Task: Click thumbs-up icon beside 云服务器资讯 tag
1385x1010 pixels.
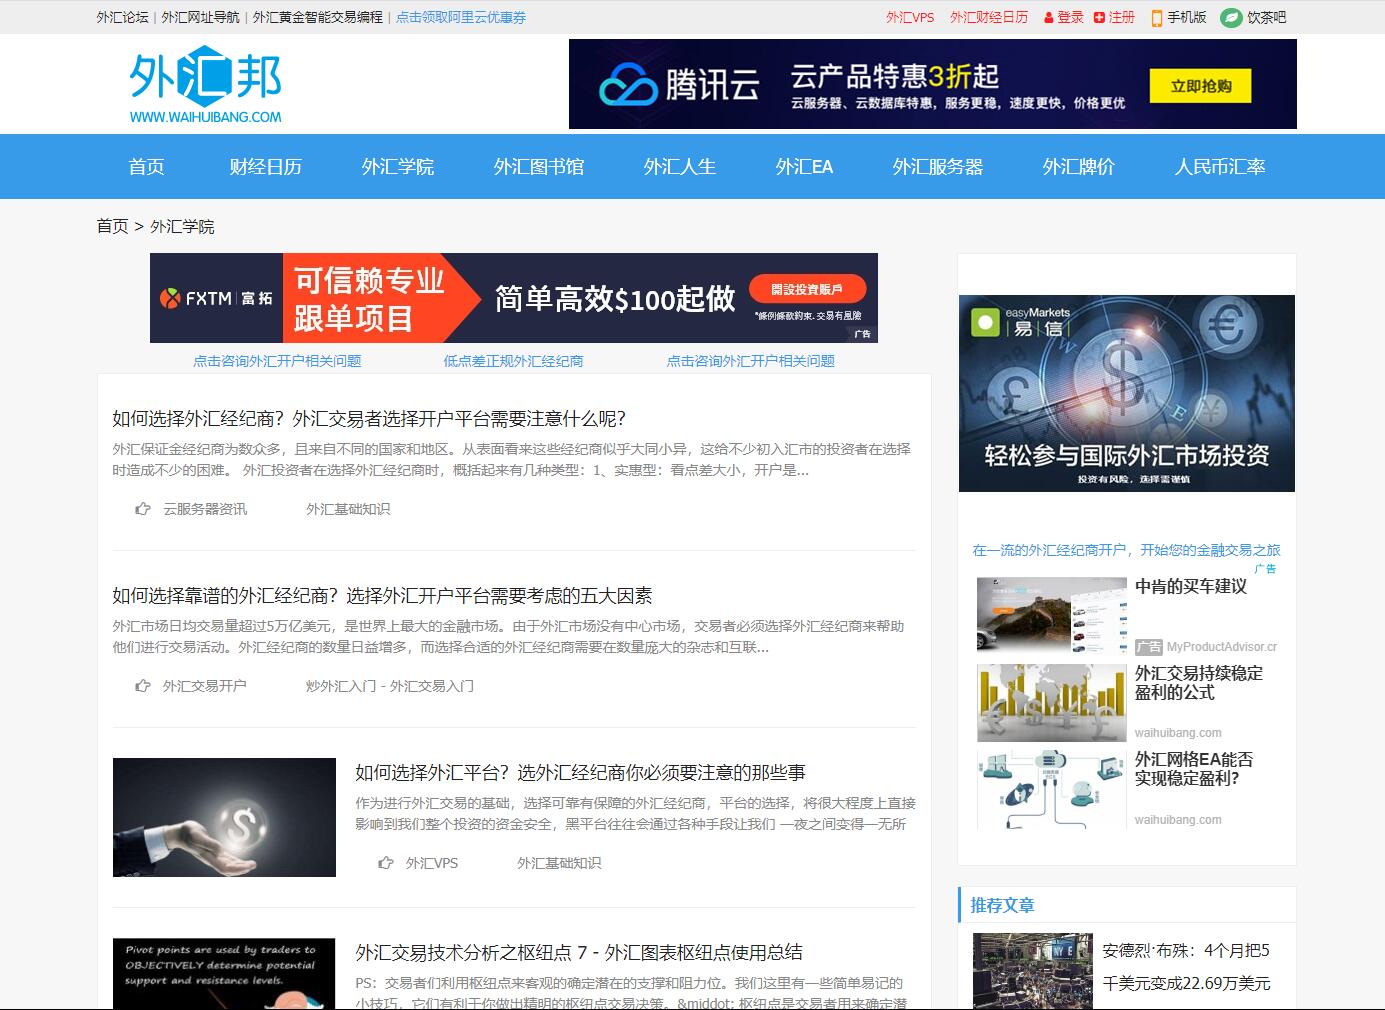Action: [143, 509]
